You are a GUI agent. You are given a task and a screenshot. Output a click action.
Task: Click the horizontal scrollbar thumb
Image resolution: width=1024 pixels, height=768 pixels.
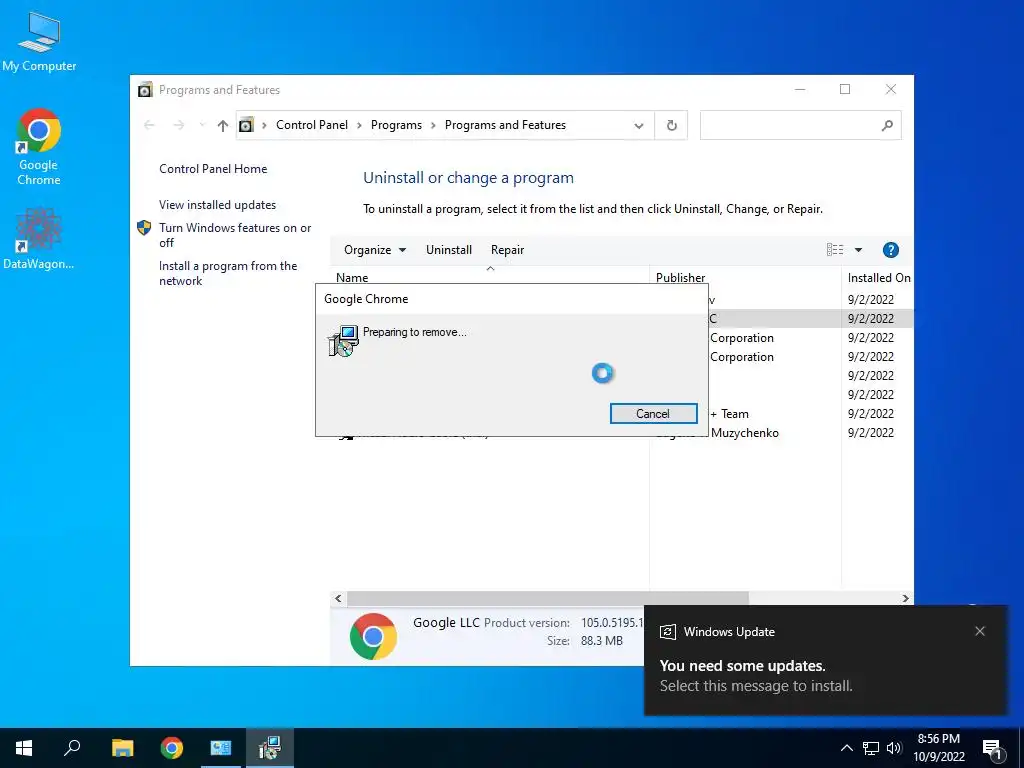547,598
